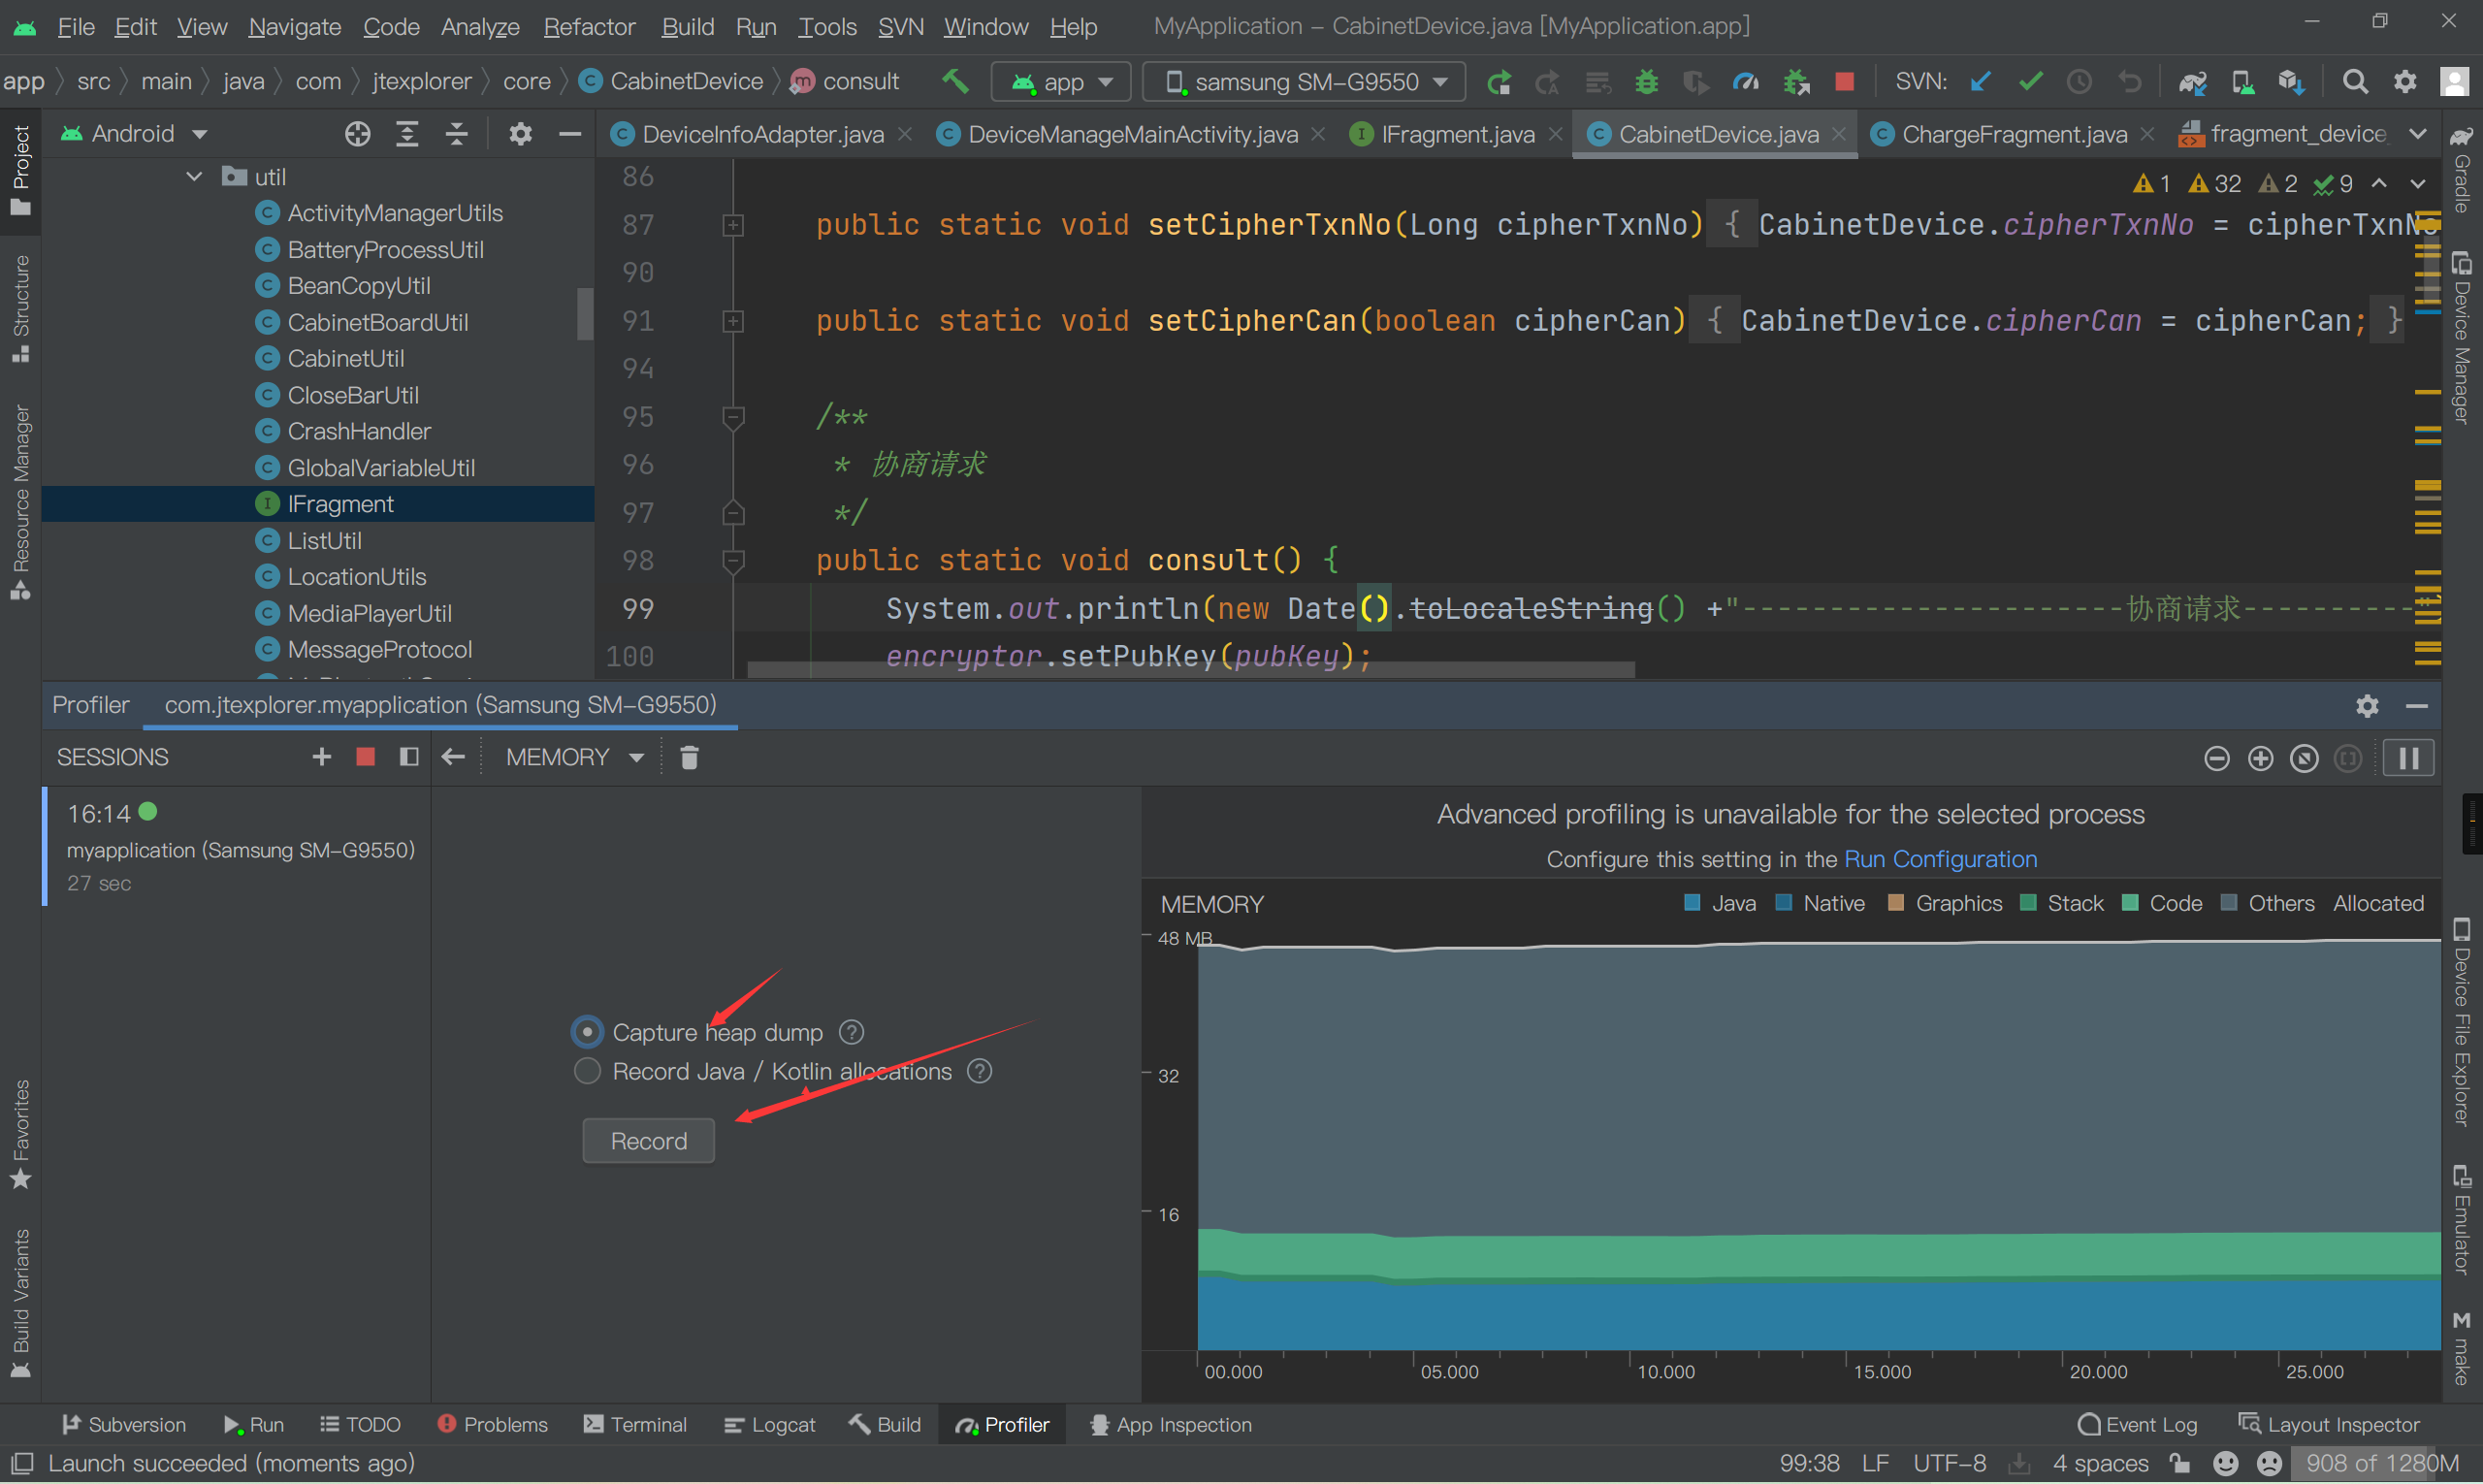Open the Run Configuration link
Image resolution: width=2483 pixels, height=1484 pixels.
click(1939, 859)
